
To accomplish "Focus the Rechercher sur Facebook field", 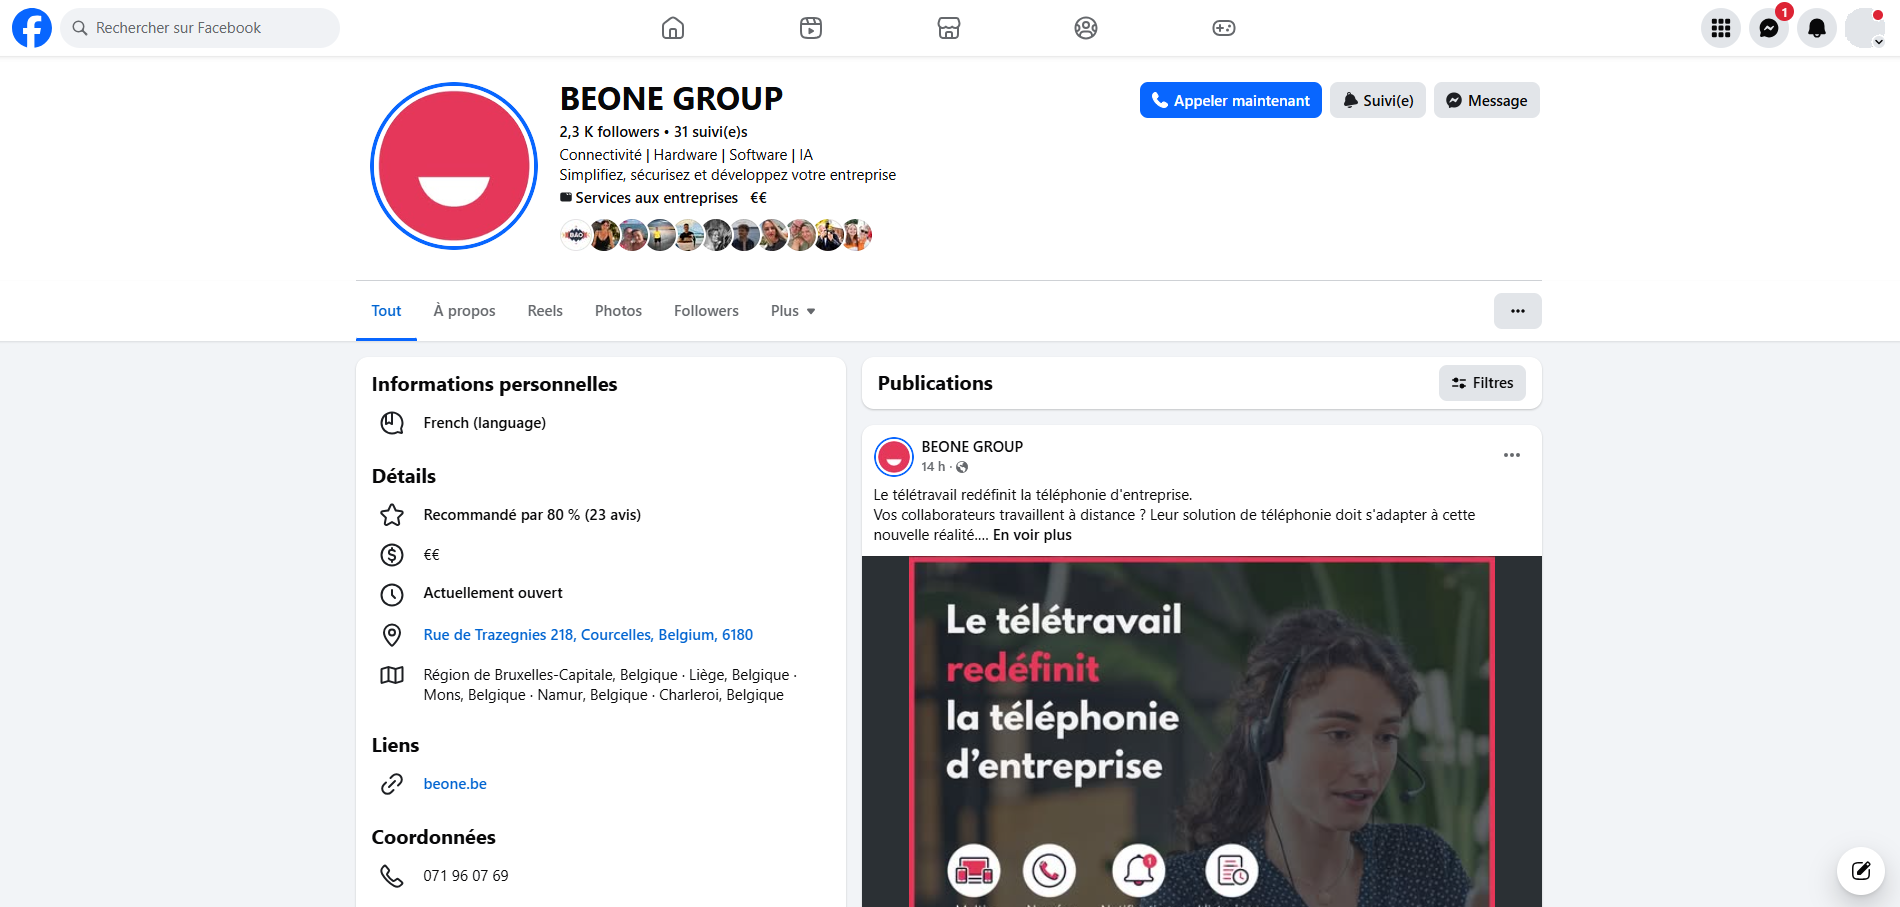I will pyautogui.click(x=200, y=28).
